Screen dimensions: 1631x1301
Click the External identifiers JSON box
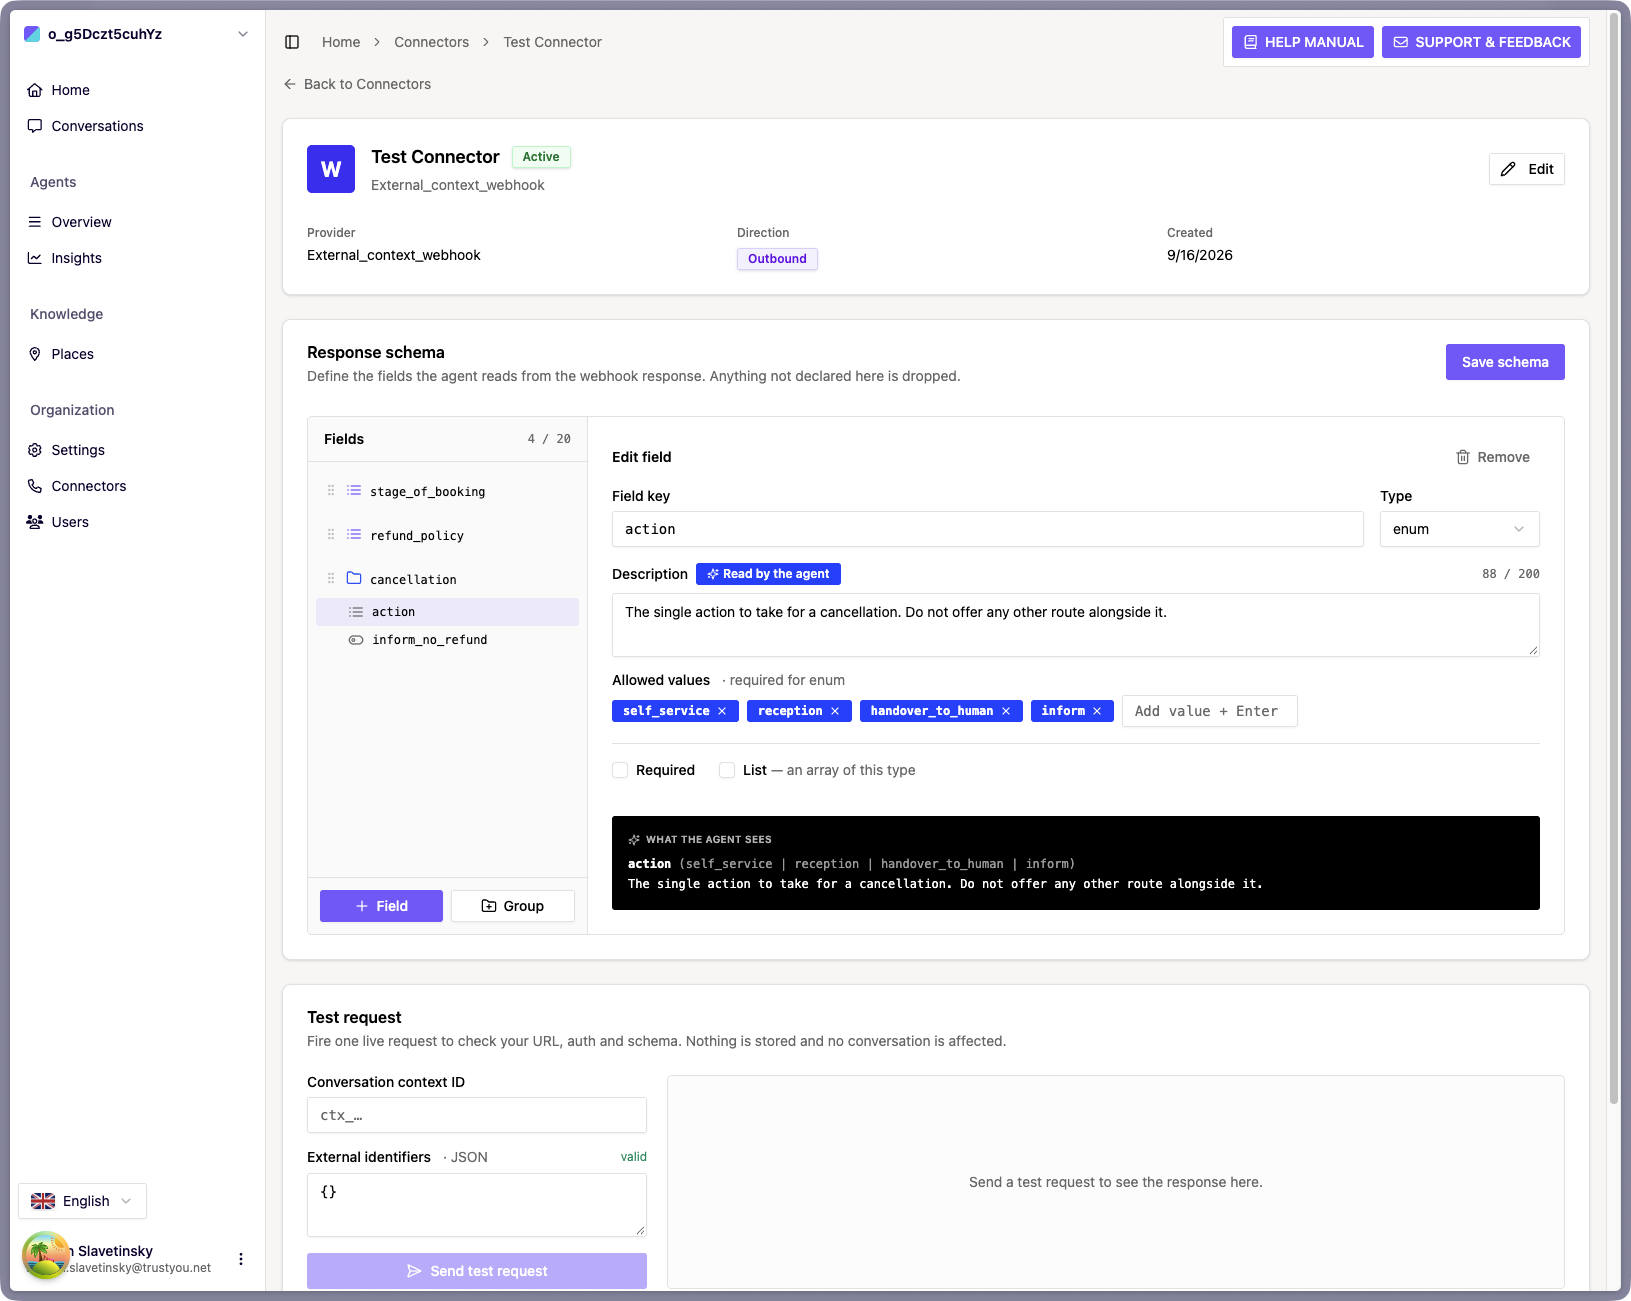pyautogui.click(x=477, y=1205)
